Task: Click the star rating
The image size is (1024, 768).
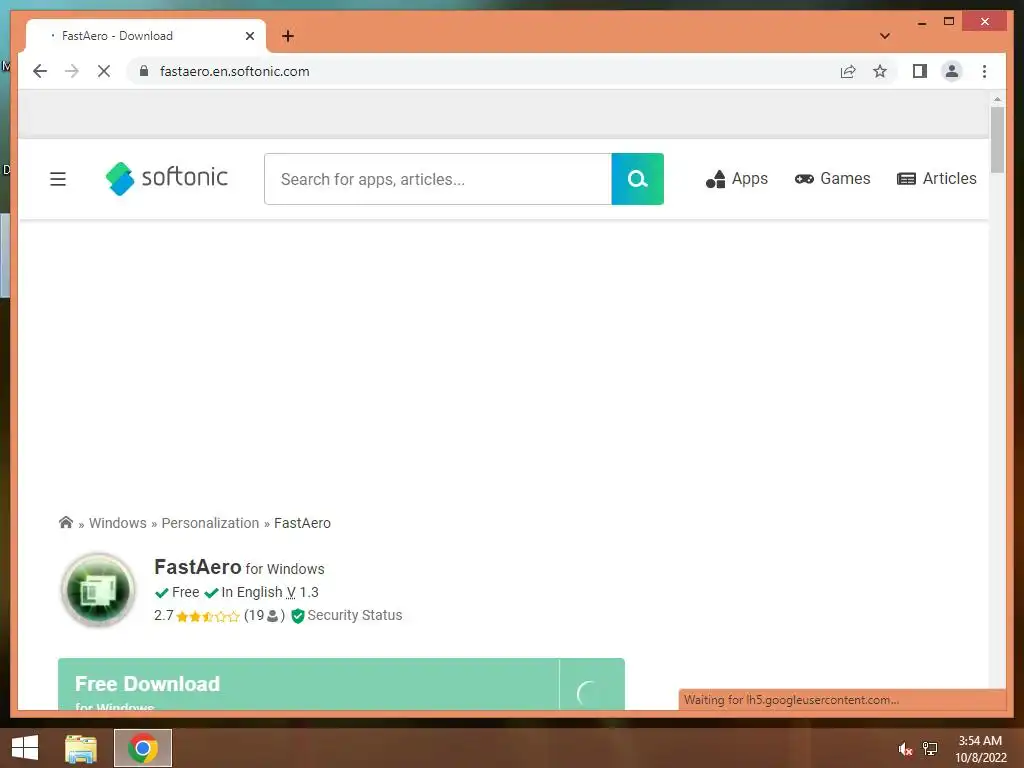Action: tap(208, 616)
